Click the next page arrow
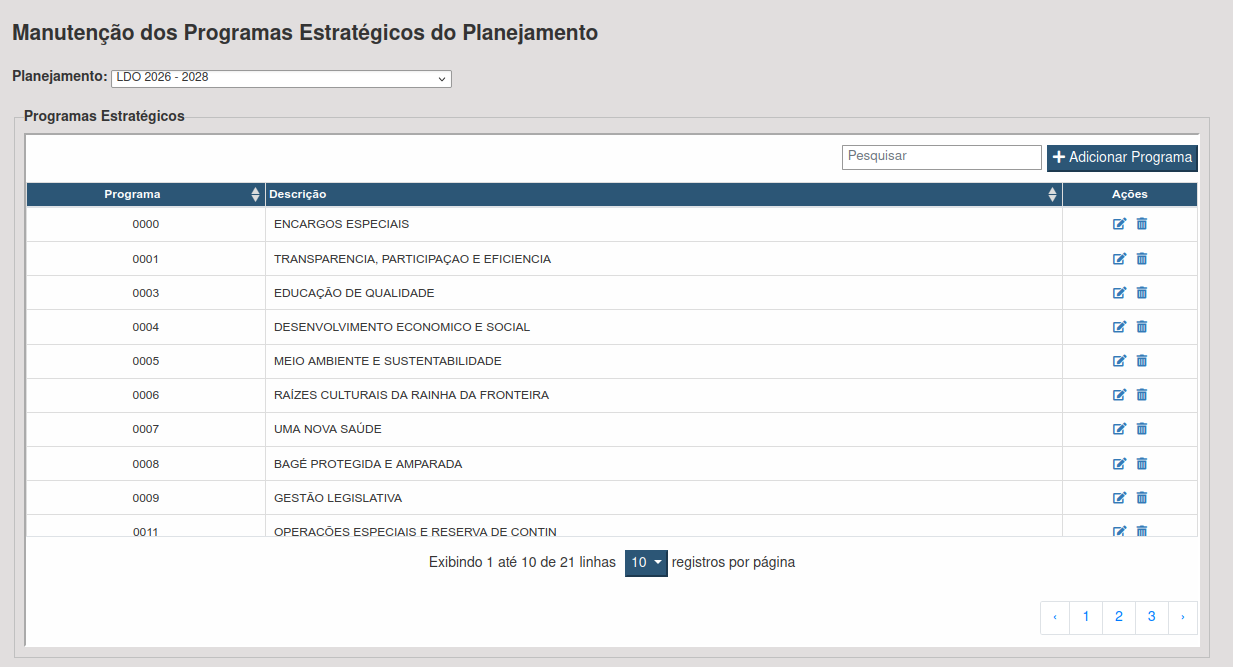This screenshot has height=667, width=1233. (x=1183, y=617)
